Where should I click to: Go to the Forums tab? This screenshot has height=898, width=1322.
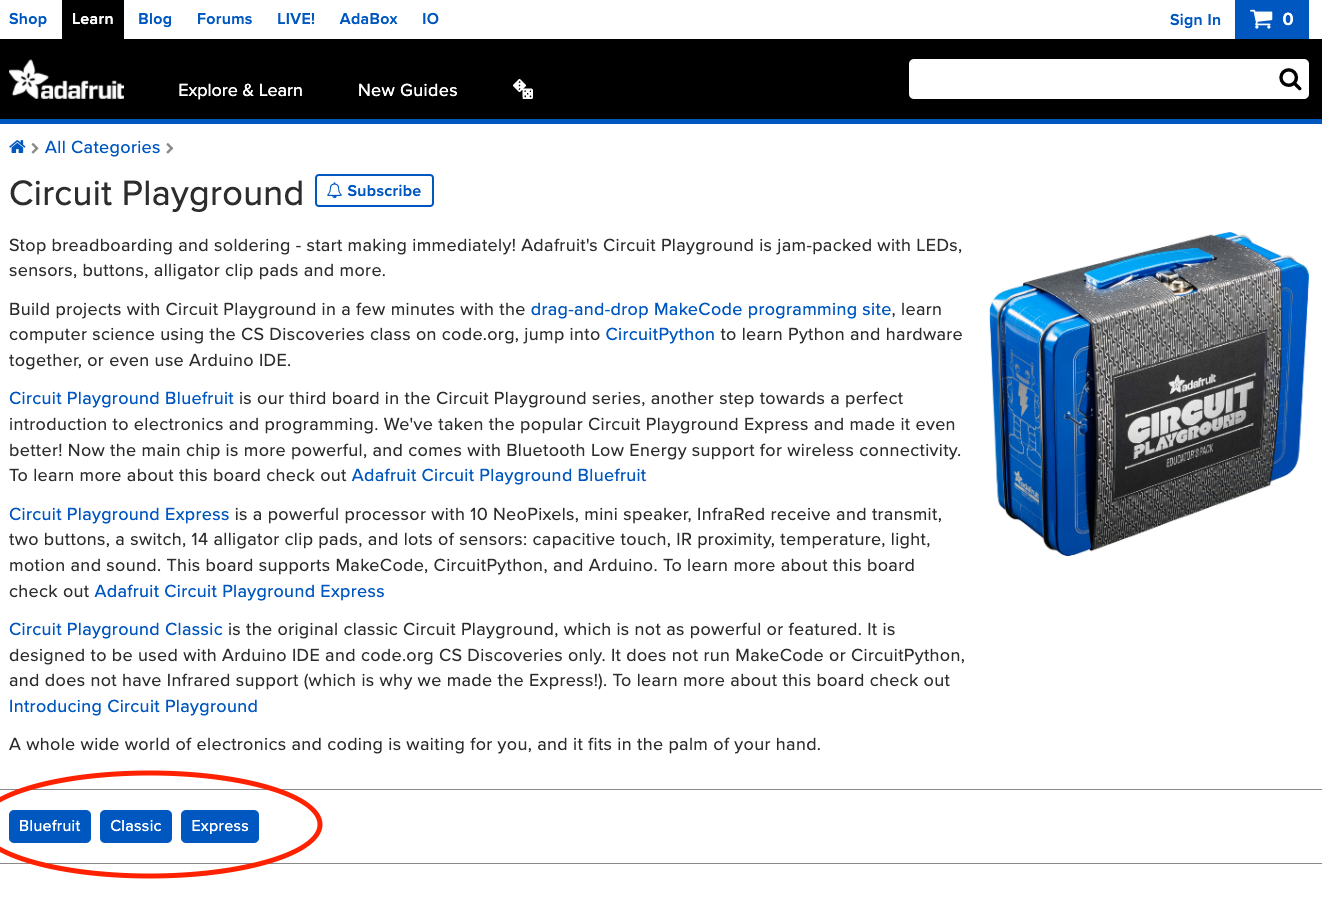224,19
